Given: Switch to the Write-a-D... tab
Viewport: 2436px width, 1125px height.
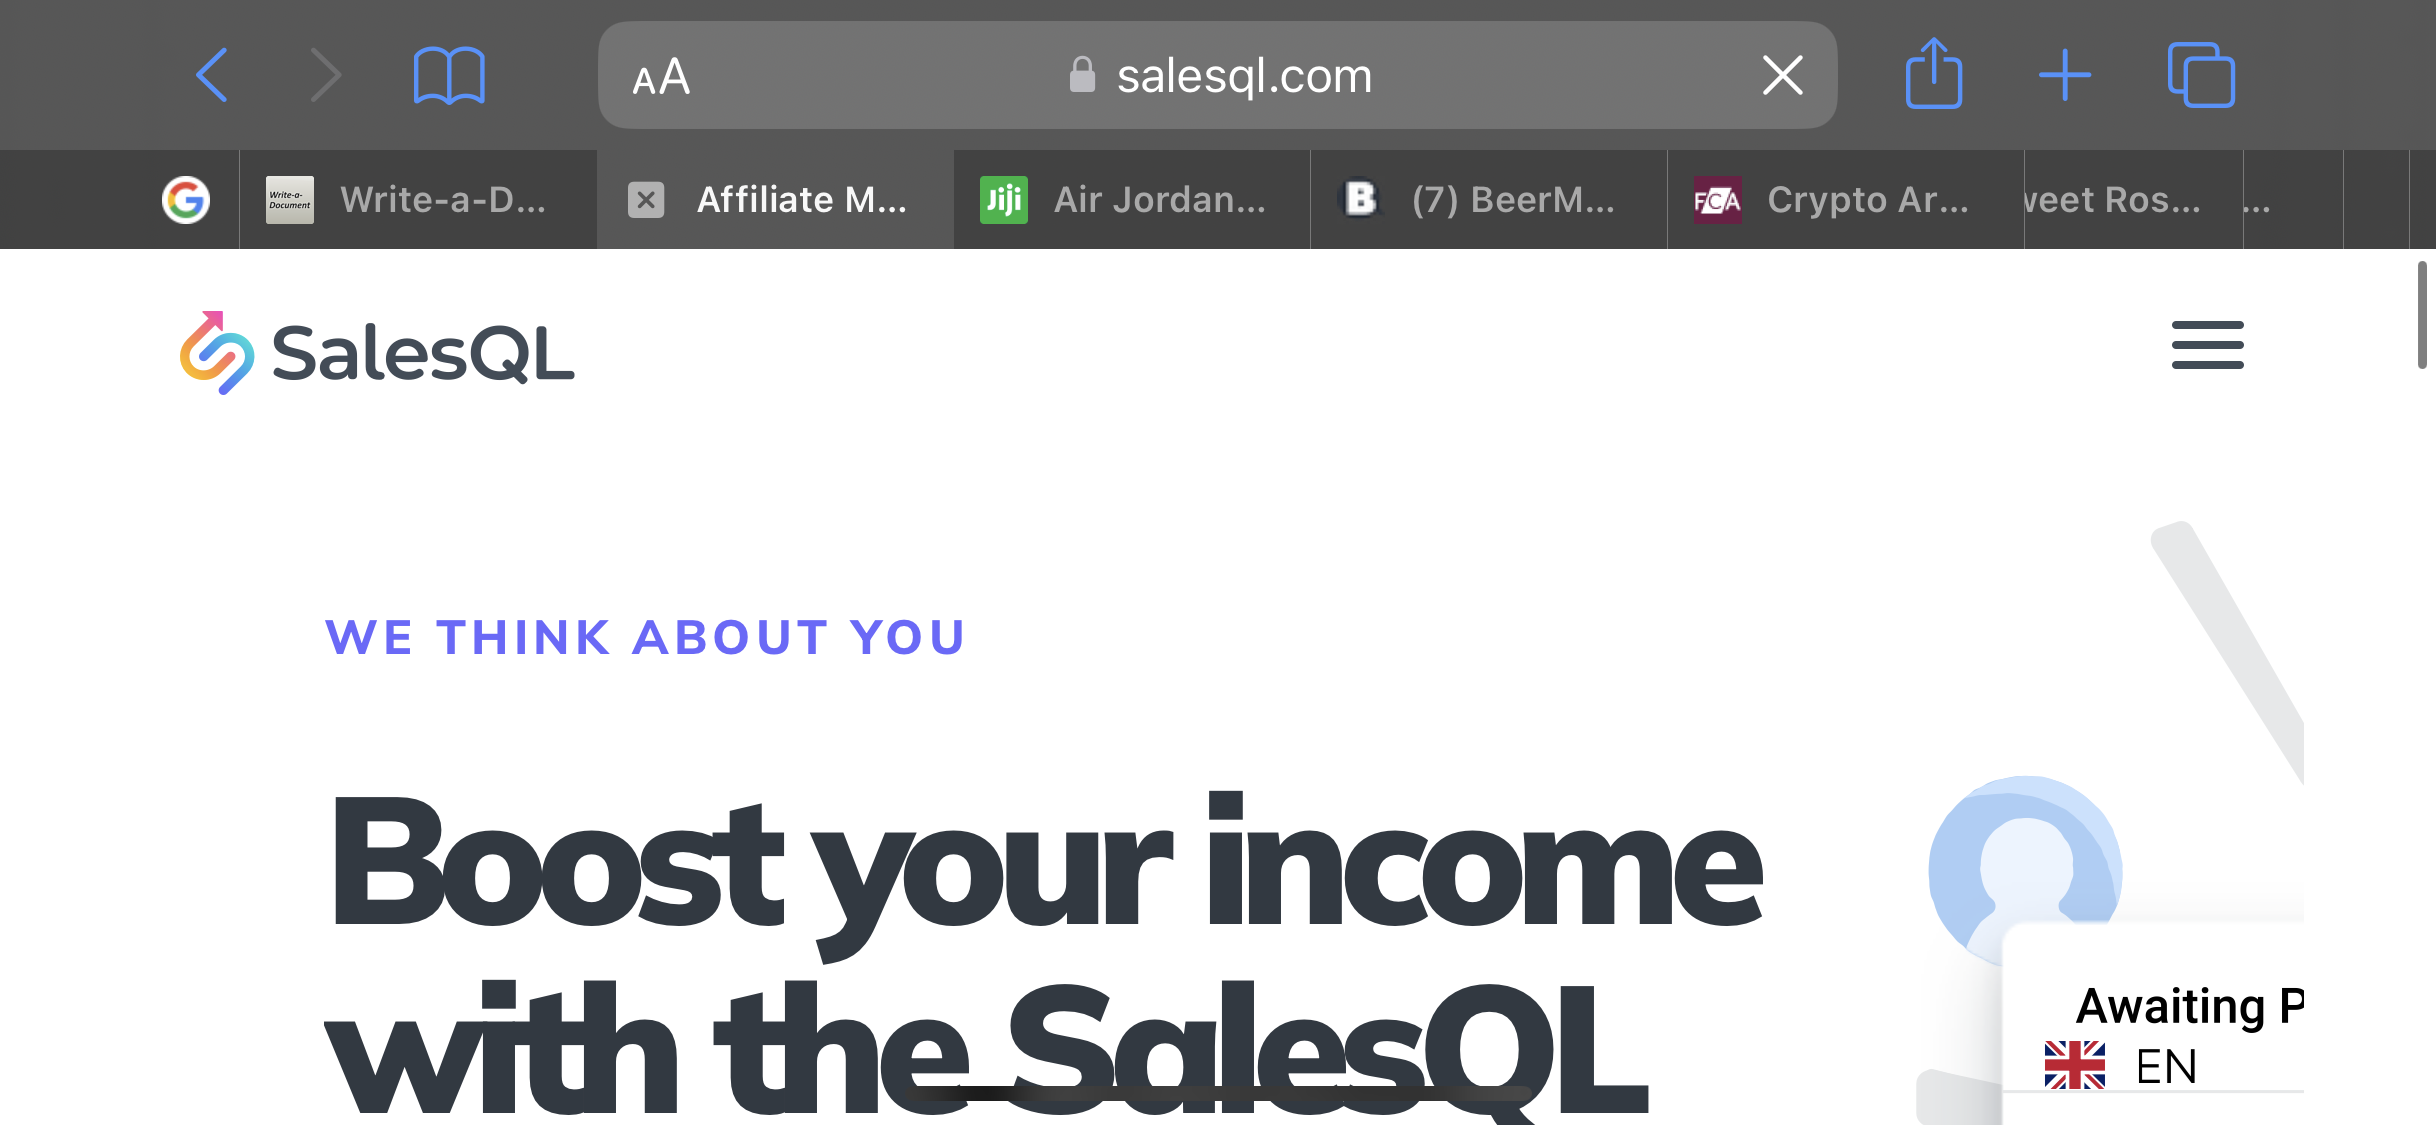Looking at the screenshot, I should tap(418, 200).
